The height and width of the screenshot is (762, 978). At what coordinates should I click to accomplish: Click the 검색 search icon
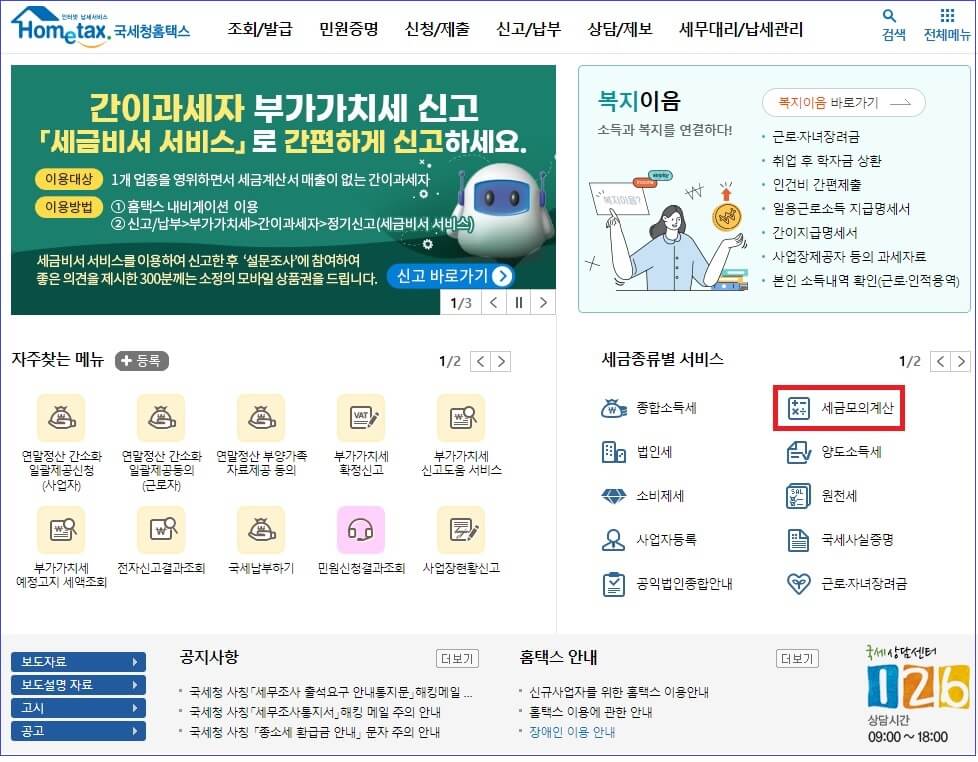889,25
